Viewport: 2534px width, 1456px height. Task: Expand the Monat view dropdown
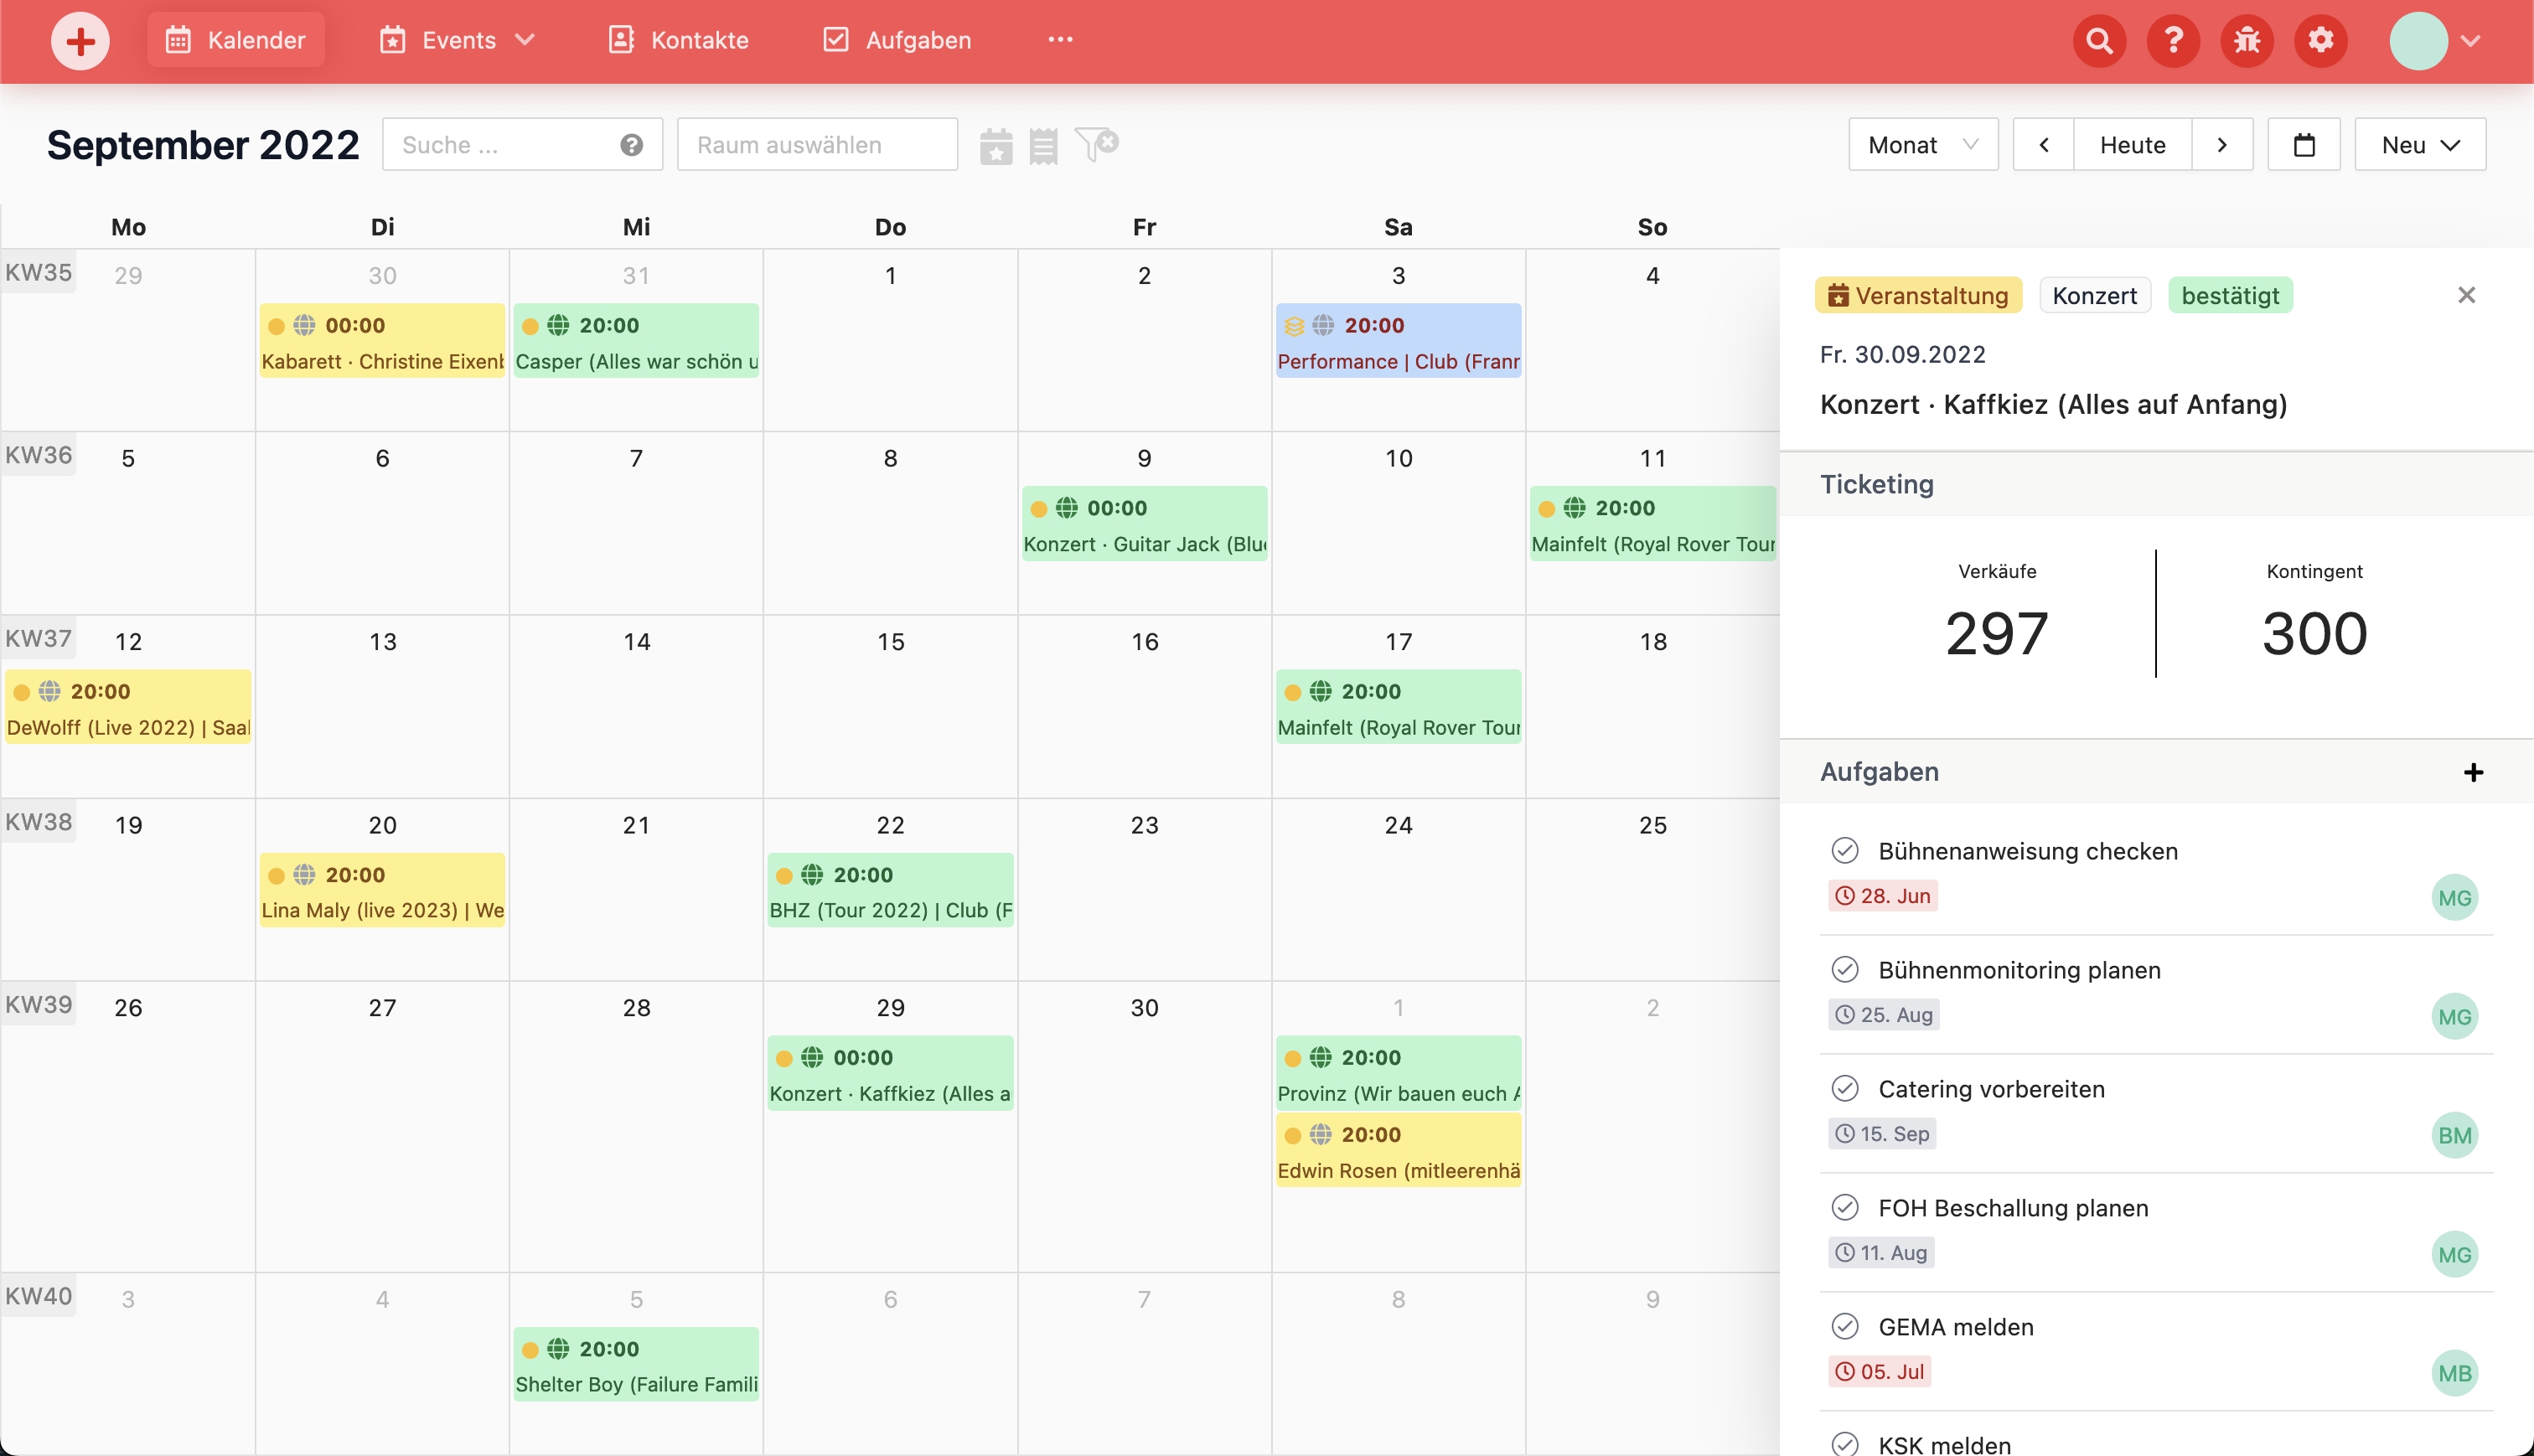coord(1923,145)
